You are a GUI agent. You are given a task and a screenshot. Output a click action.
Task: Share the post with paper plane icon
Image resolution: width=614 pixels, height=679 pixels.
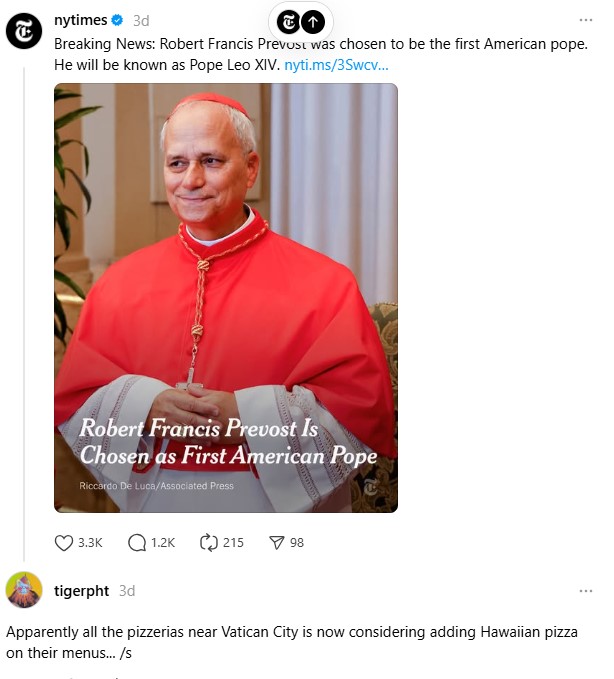click(x=277, y=543)
